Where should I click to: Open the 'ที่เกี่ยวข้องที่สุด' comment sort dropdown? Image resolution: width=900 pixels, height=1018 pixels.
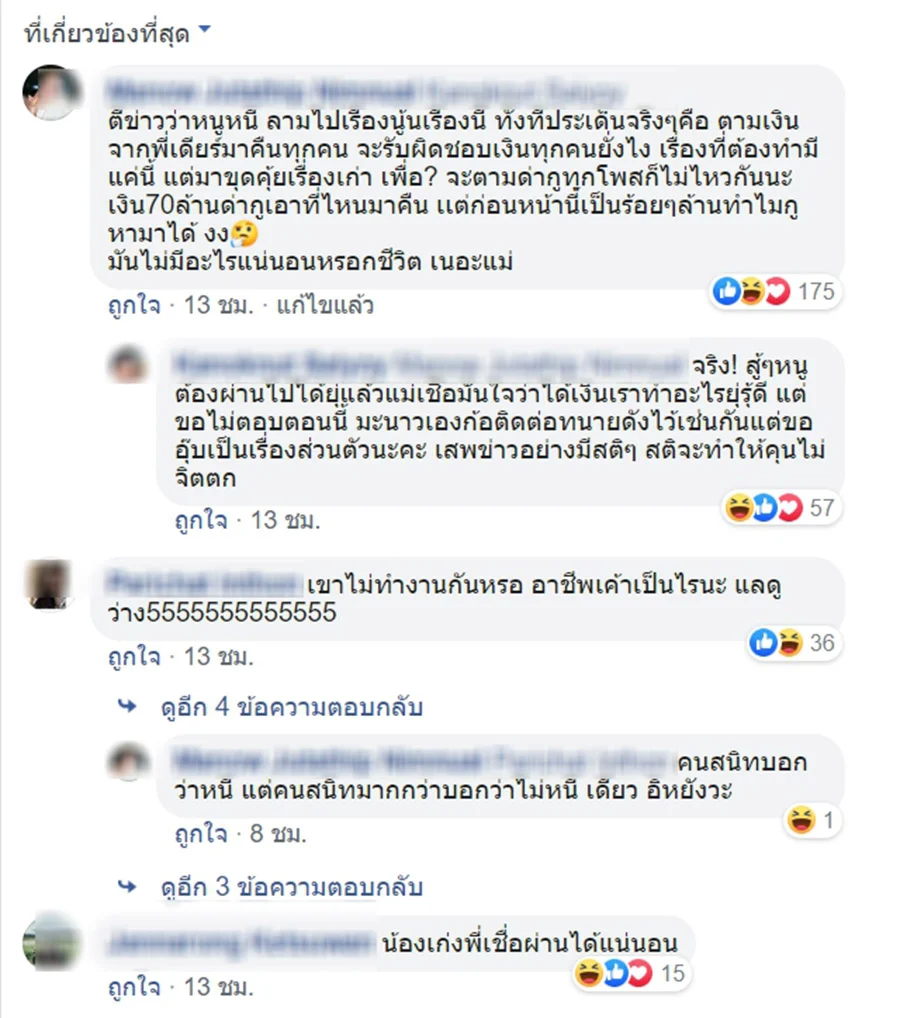118,32
